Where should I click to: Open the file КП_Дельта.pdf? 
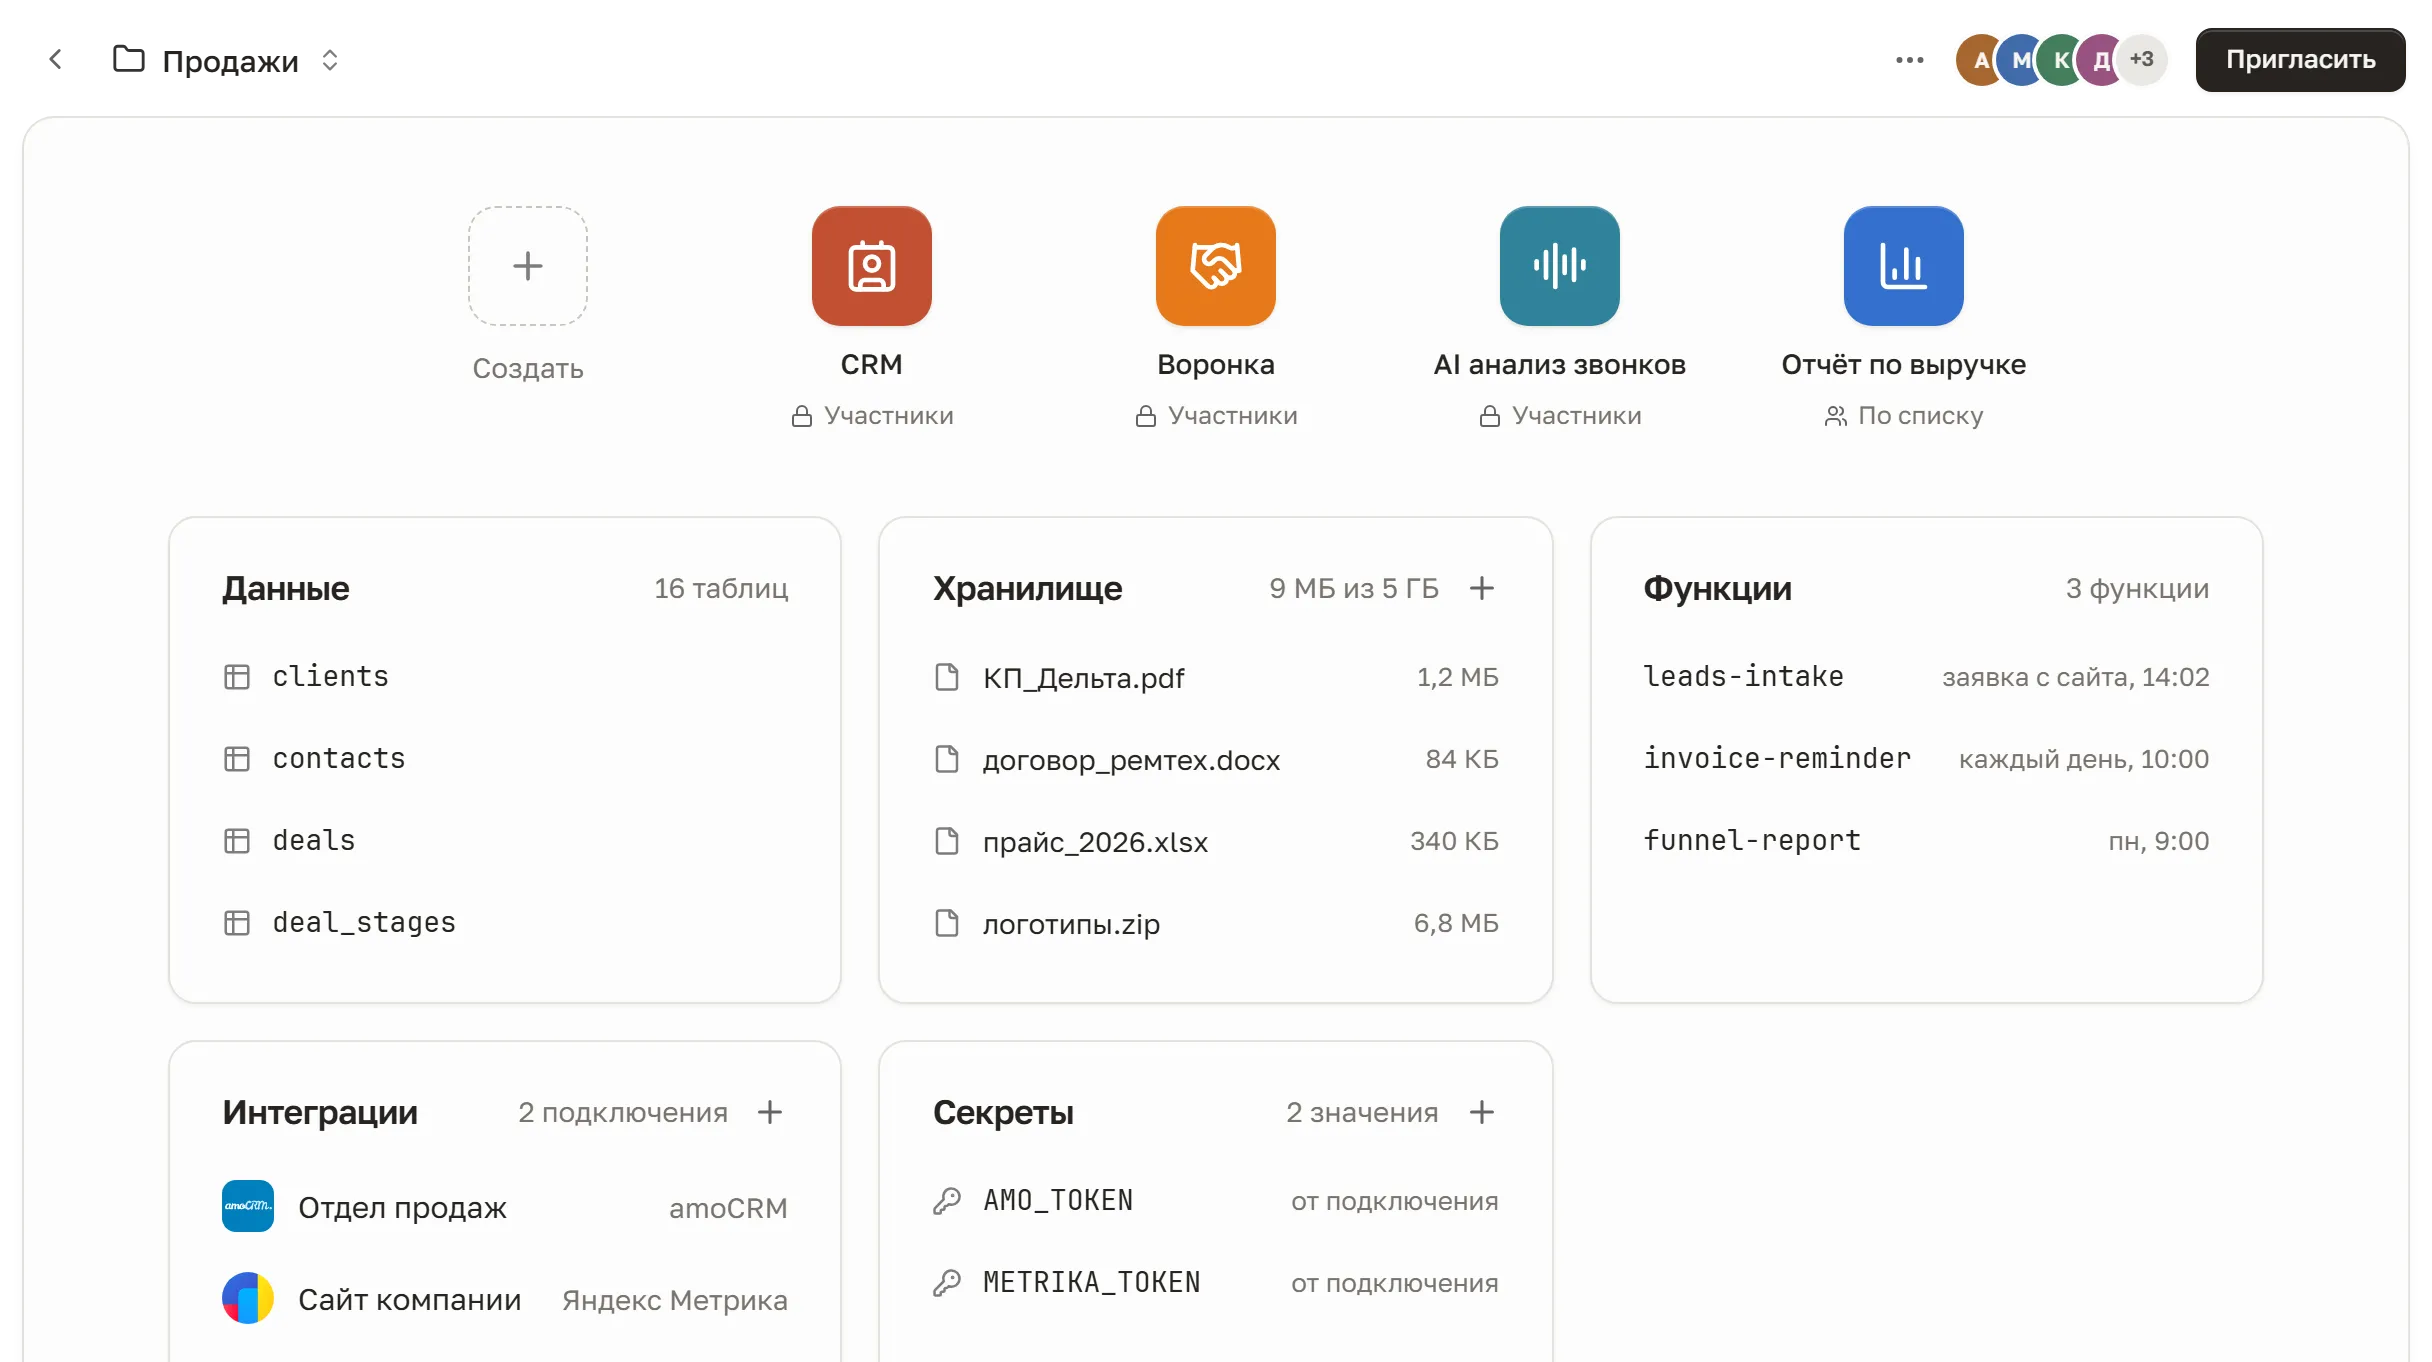click(1215, 677)
